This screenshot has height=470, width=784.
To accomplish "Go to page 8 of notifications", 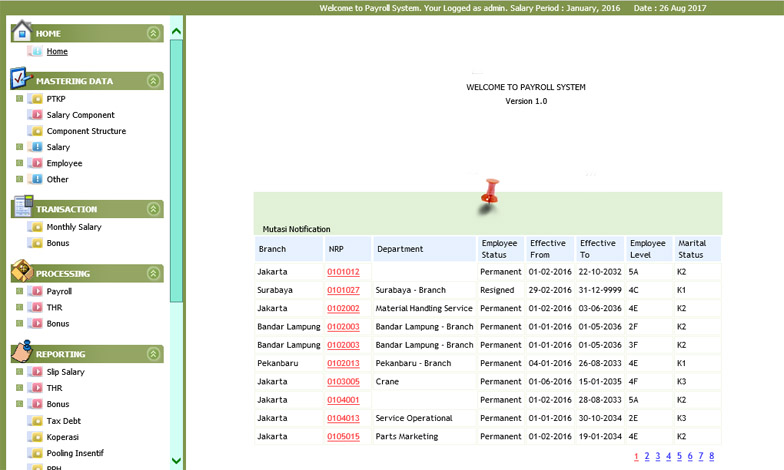I will pyautogui.click(x=711, y=456).
